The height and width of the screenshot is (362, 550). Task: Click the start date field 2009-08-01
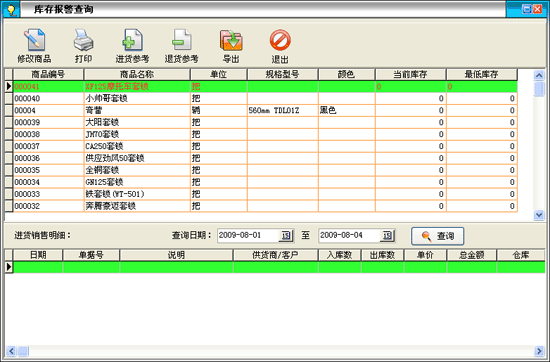[x=248, y=235]
